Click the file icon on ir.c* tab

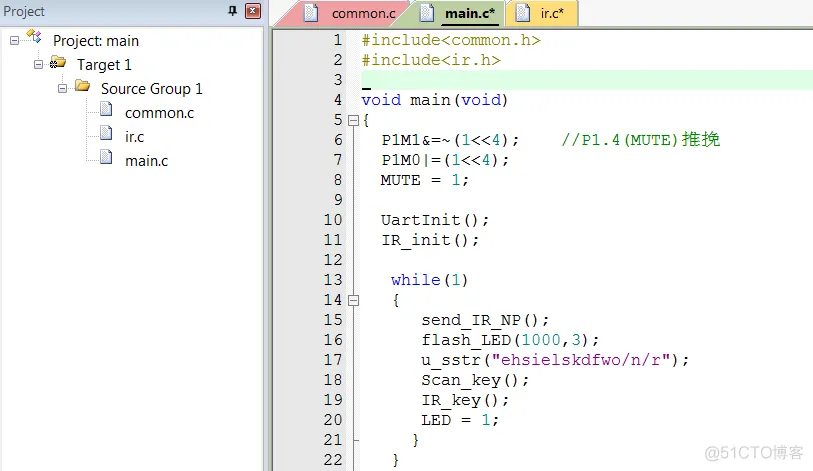(x=522, y=14)
